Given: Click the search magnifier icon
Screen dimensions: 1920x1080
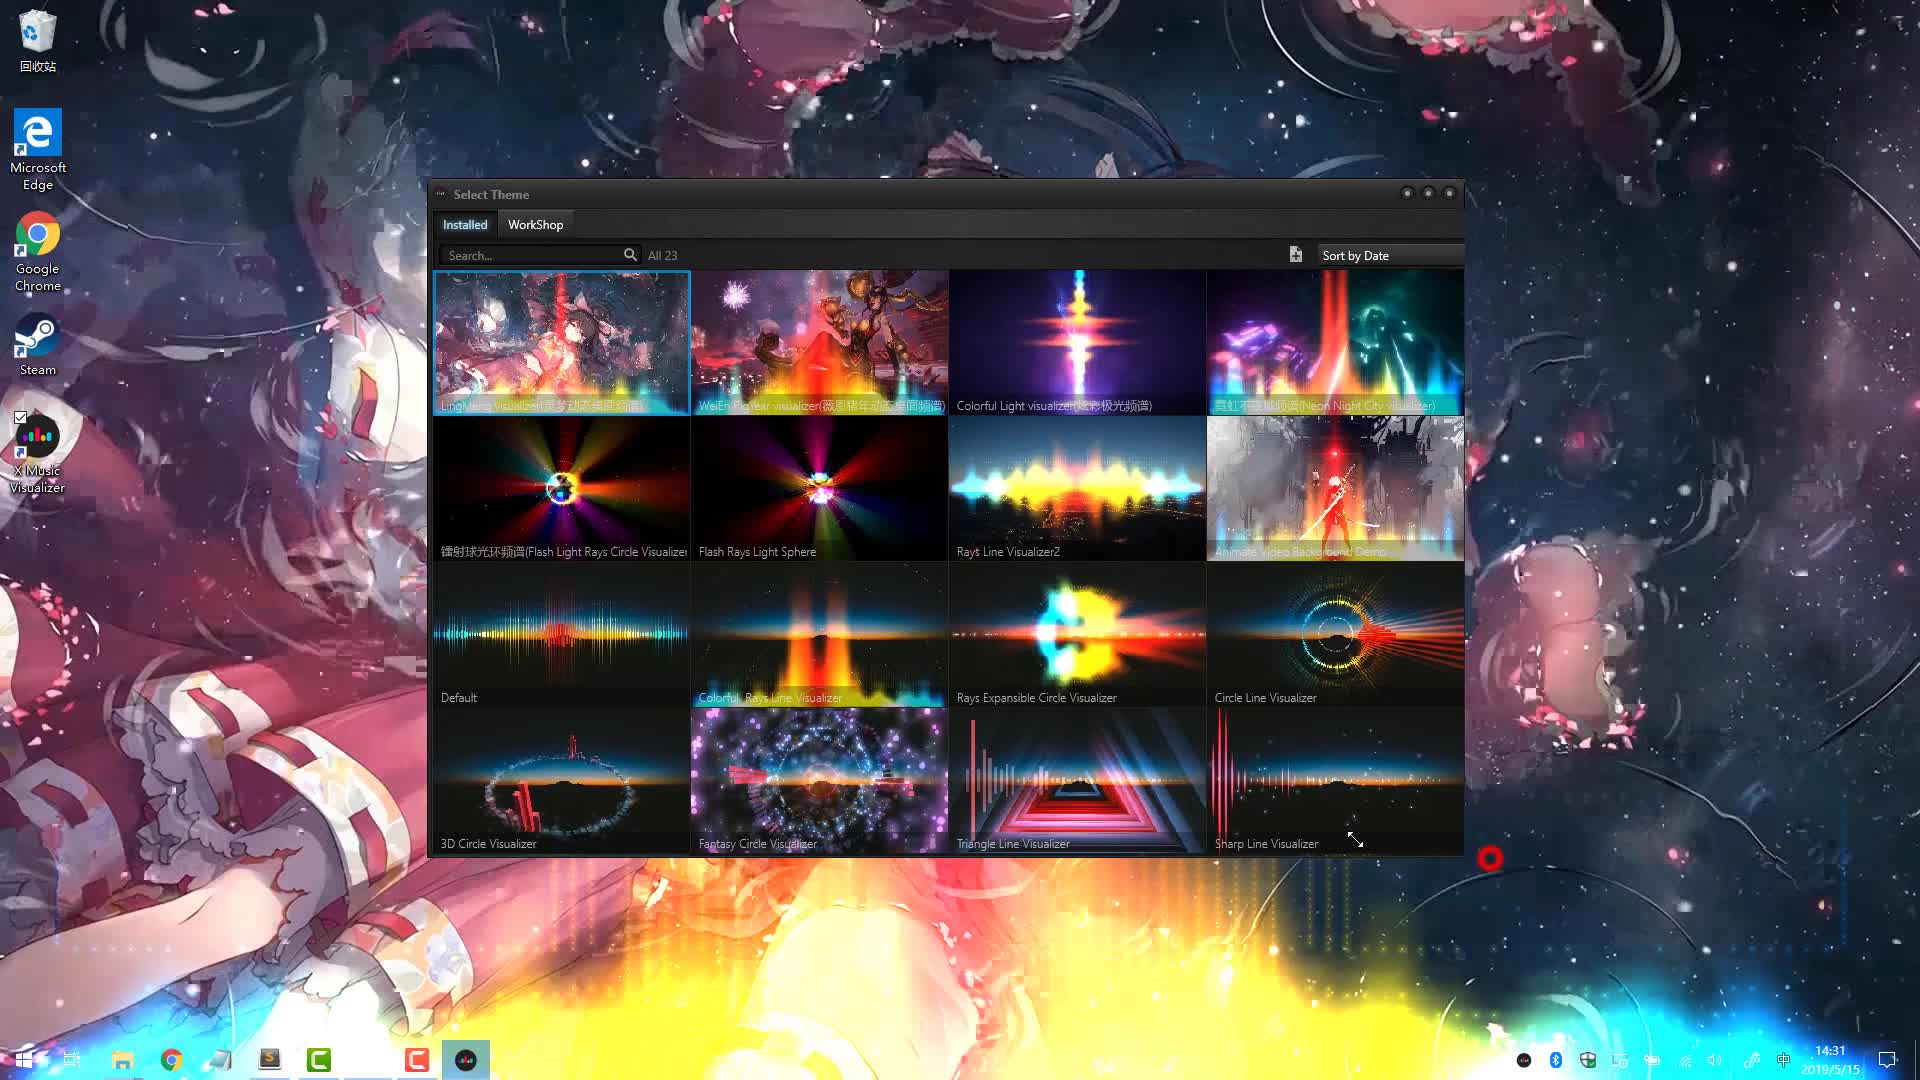Looking at the screenshot, I should click(x=630, y=255).
